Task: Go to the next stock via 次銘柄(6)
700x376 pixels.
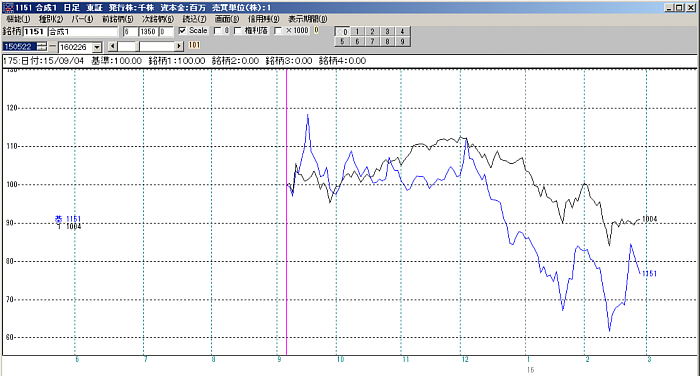Action: tap(158, 19)
